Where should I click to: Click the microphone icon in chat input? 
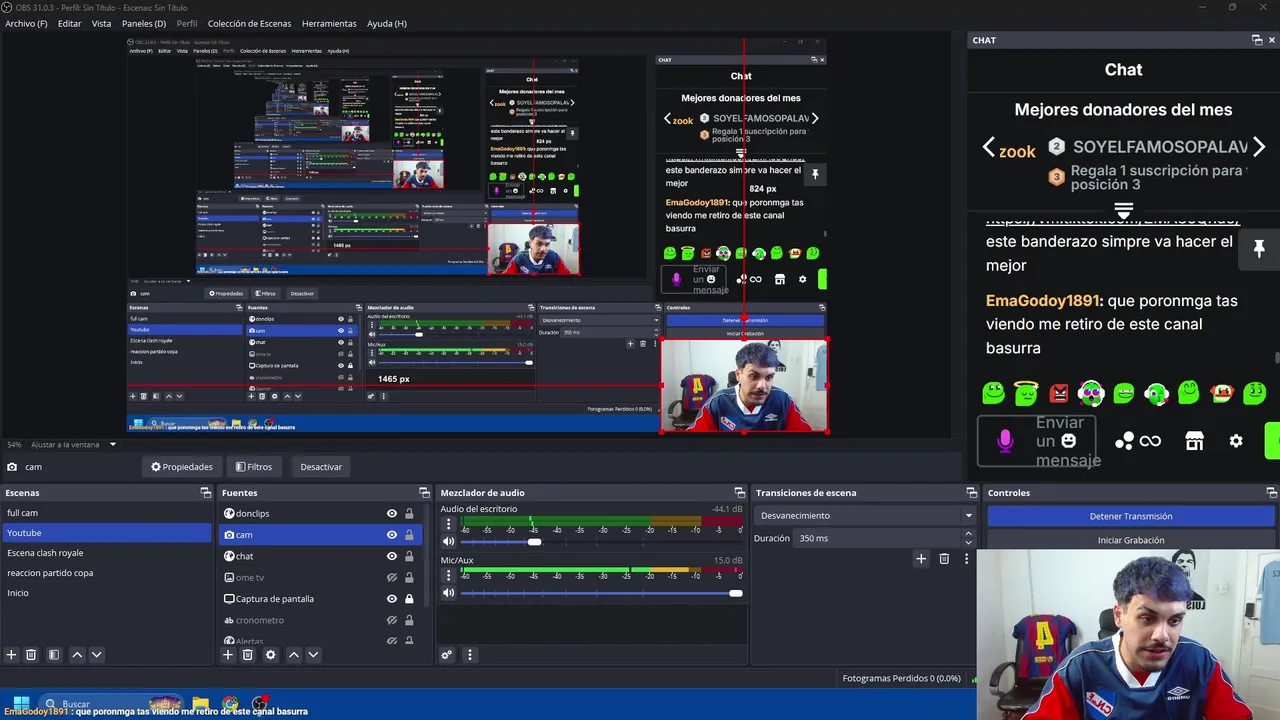(1006, 441)
